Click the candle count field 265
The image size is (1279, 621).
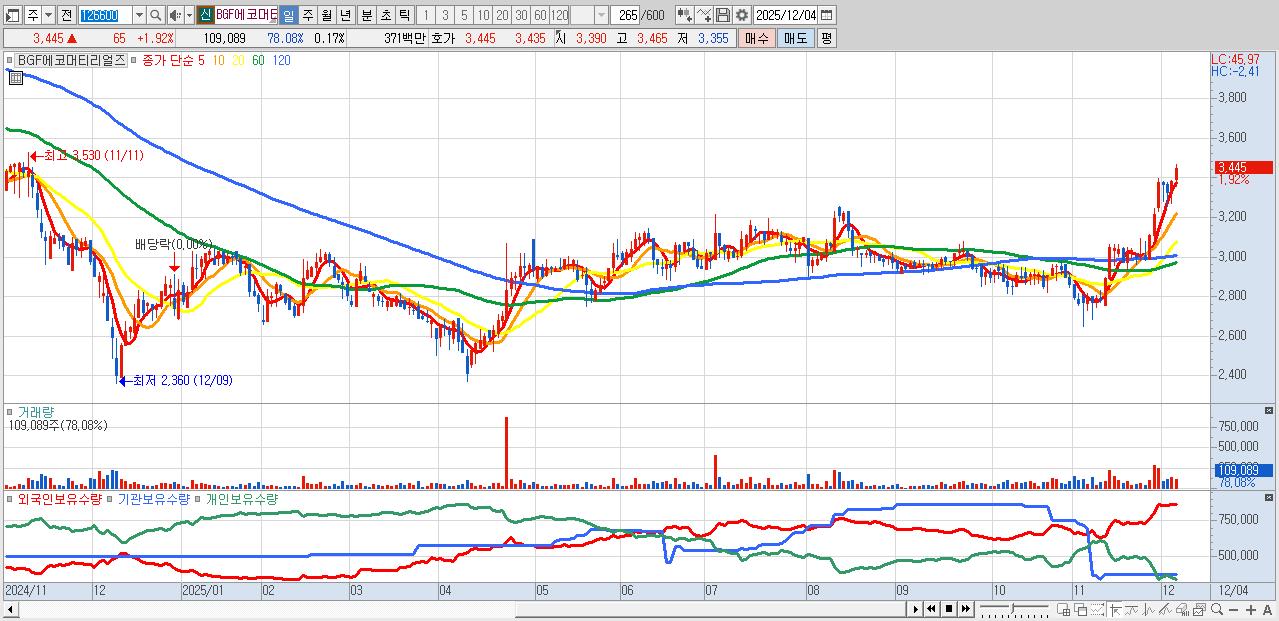click(626, 15)
